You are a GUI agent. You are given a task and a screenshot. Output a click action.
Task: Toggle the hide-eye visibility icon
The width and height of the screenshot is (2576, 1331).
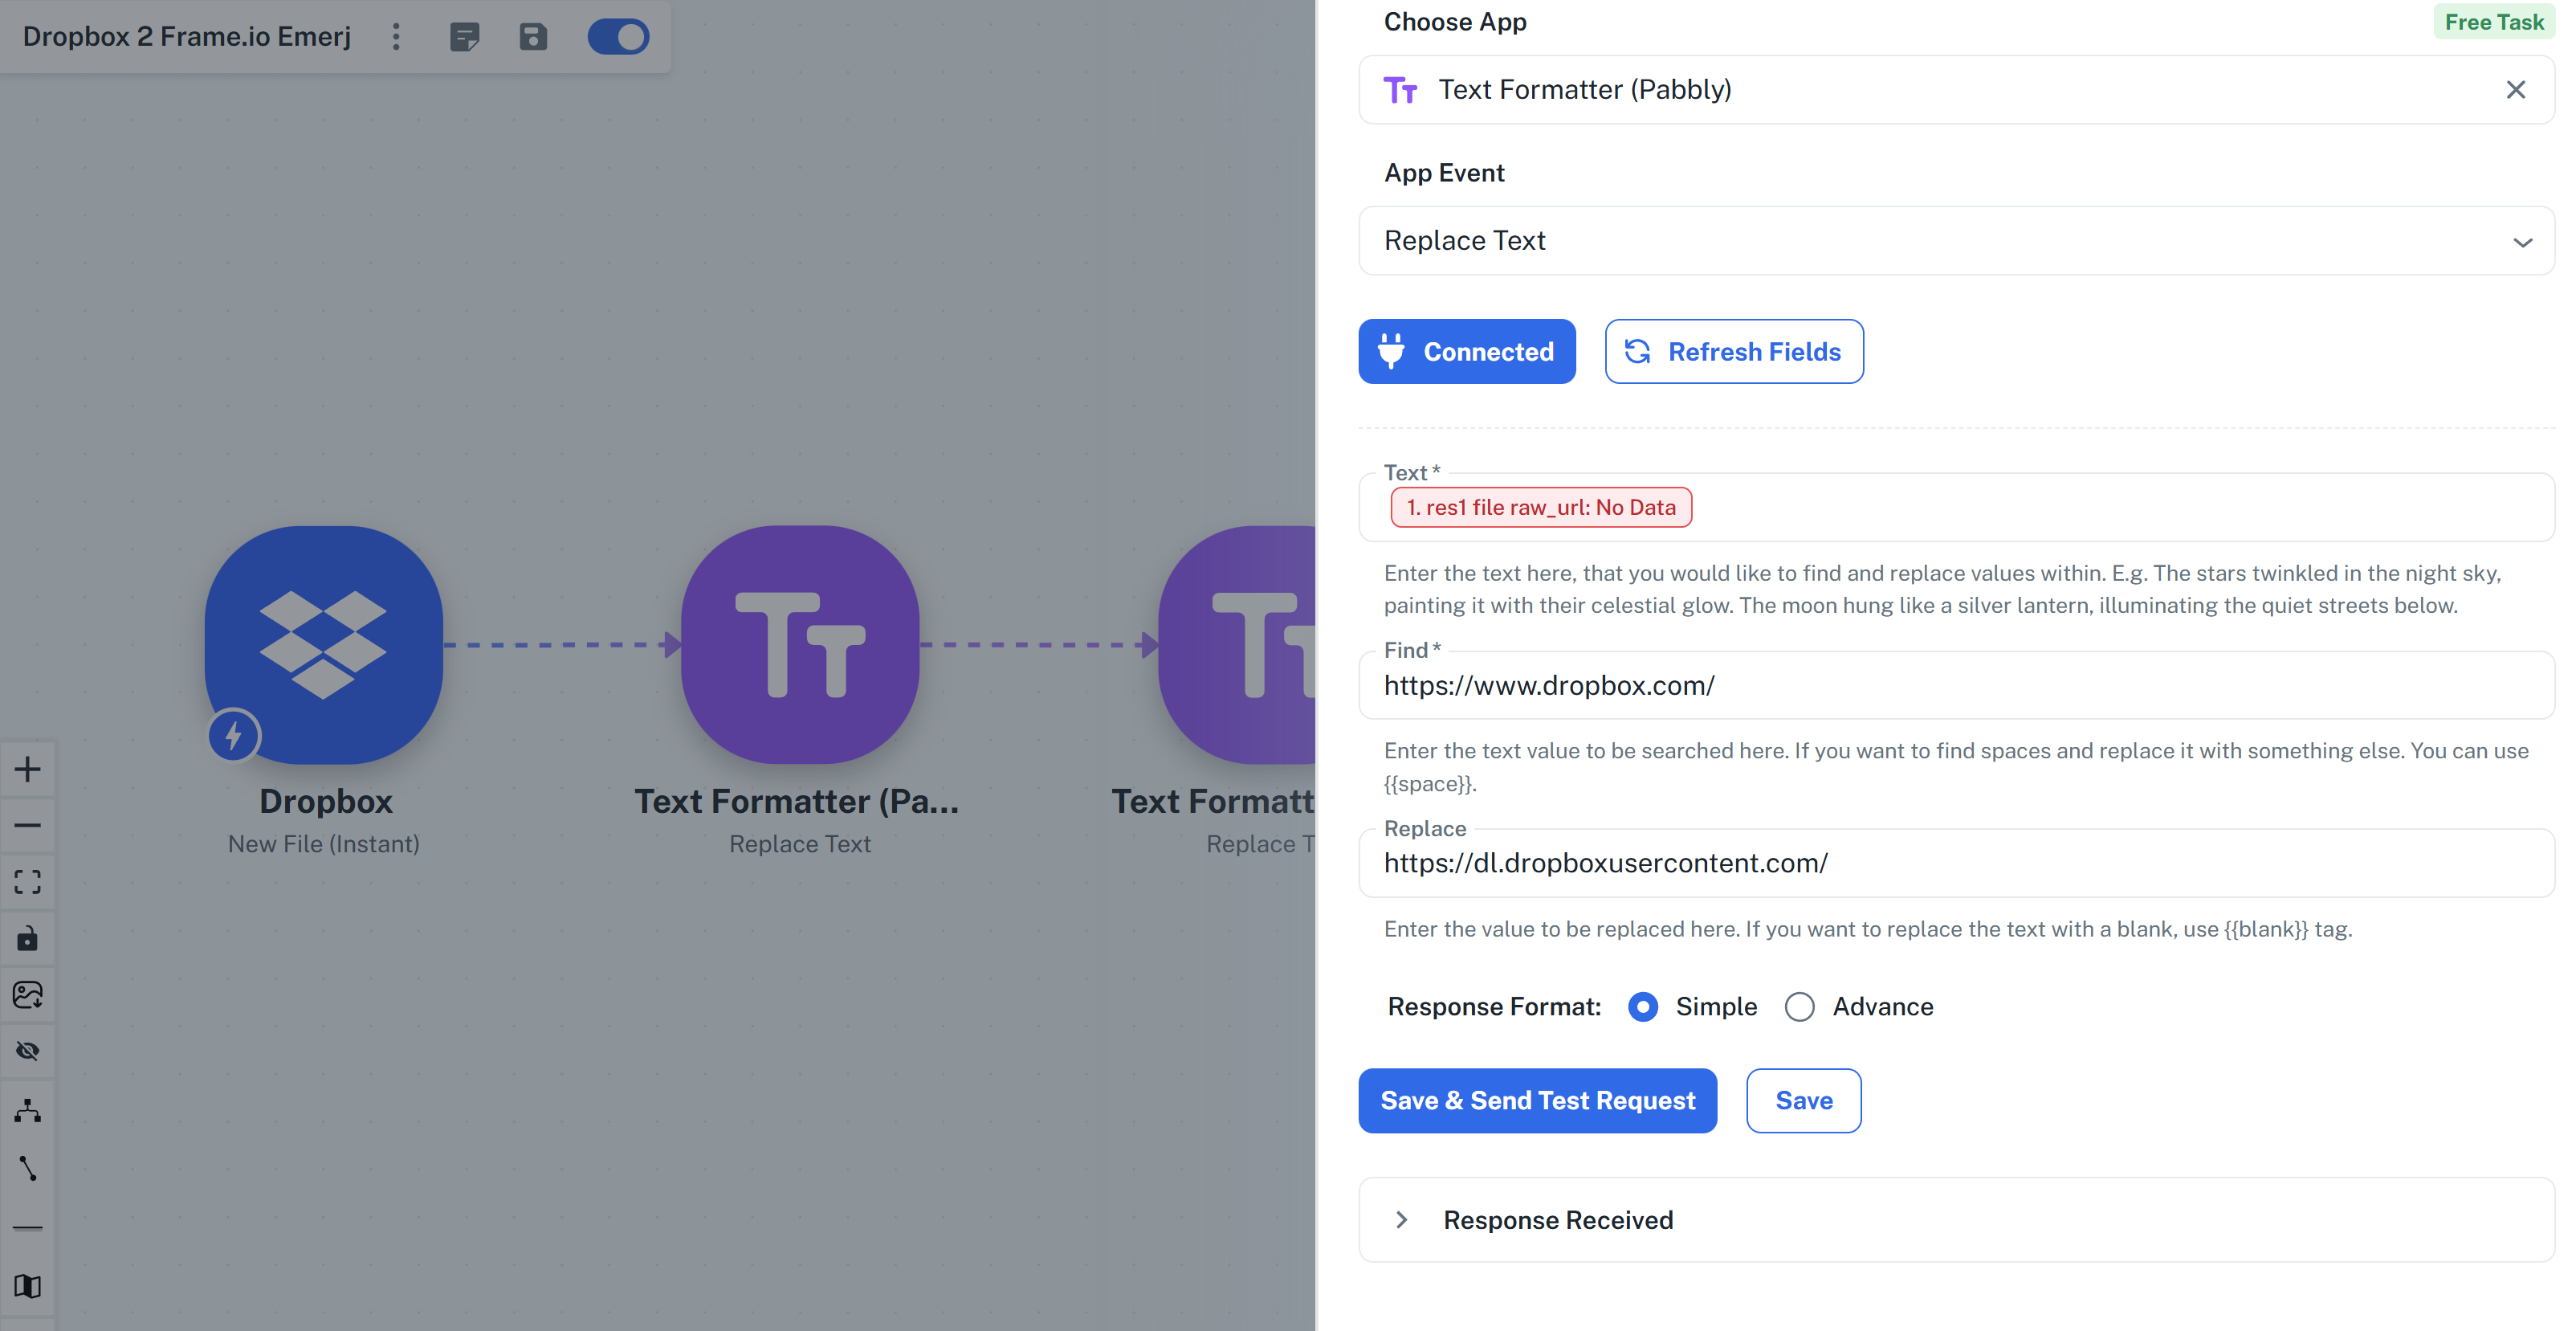coord(28,1050)
